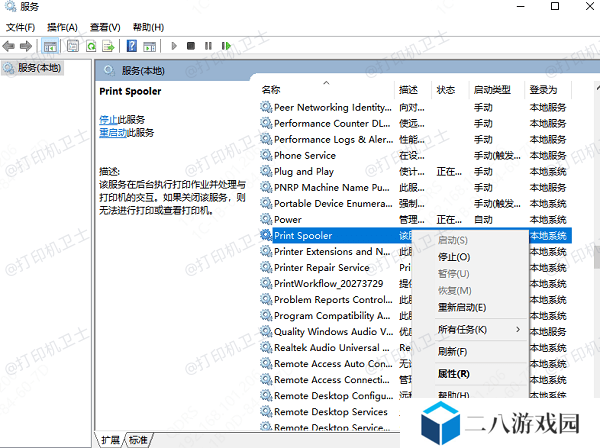This screenshot has width=600, height=448.
Task: Select Remote Access Auto Con... service
Action: coord(333,364)
